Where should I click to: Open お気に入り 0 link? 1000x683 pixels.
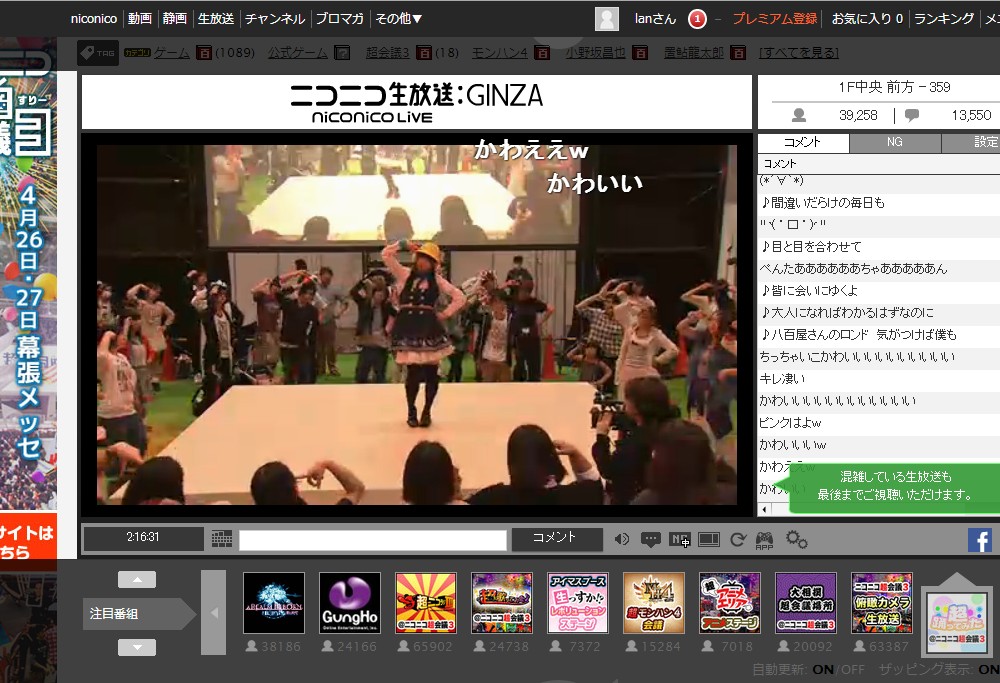867,19
